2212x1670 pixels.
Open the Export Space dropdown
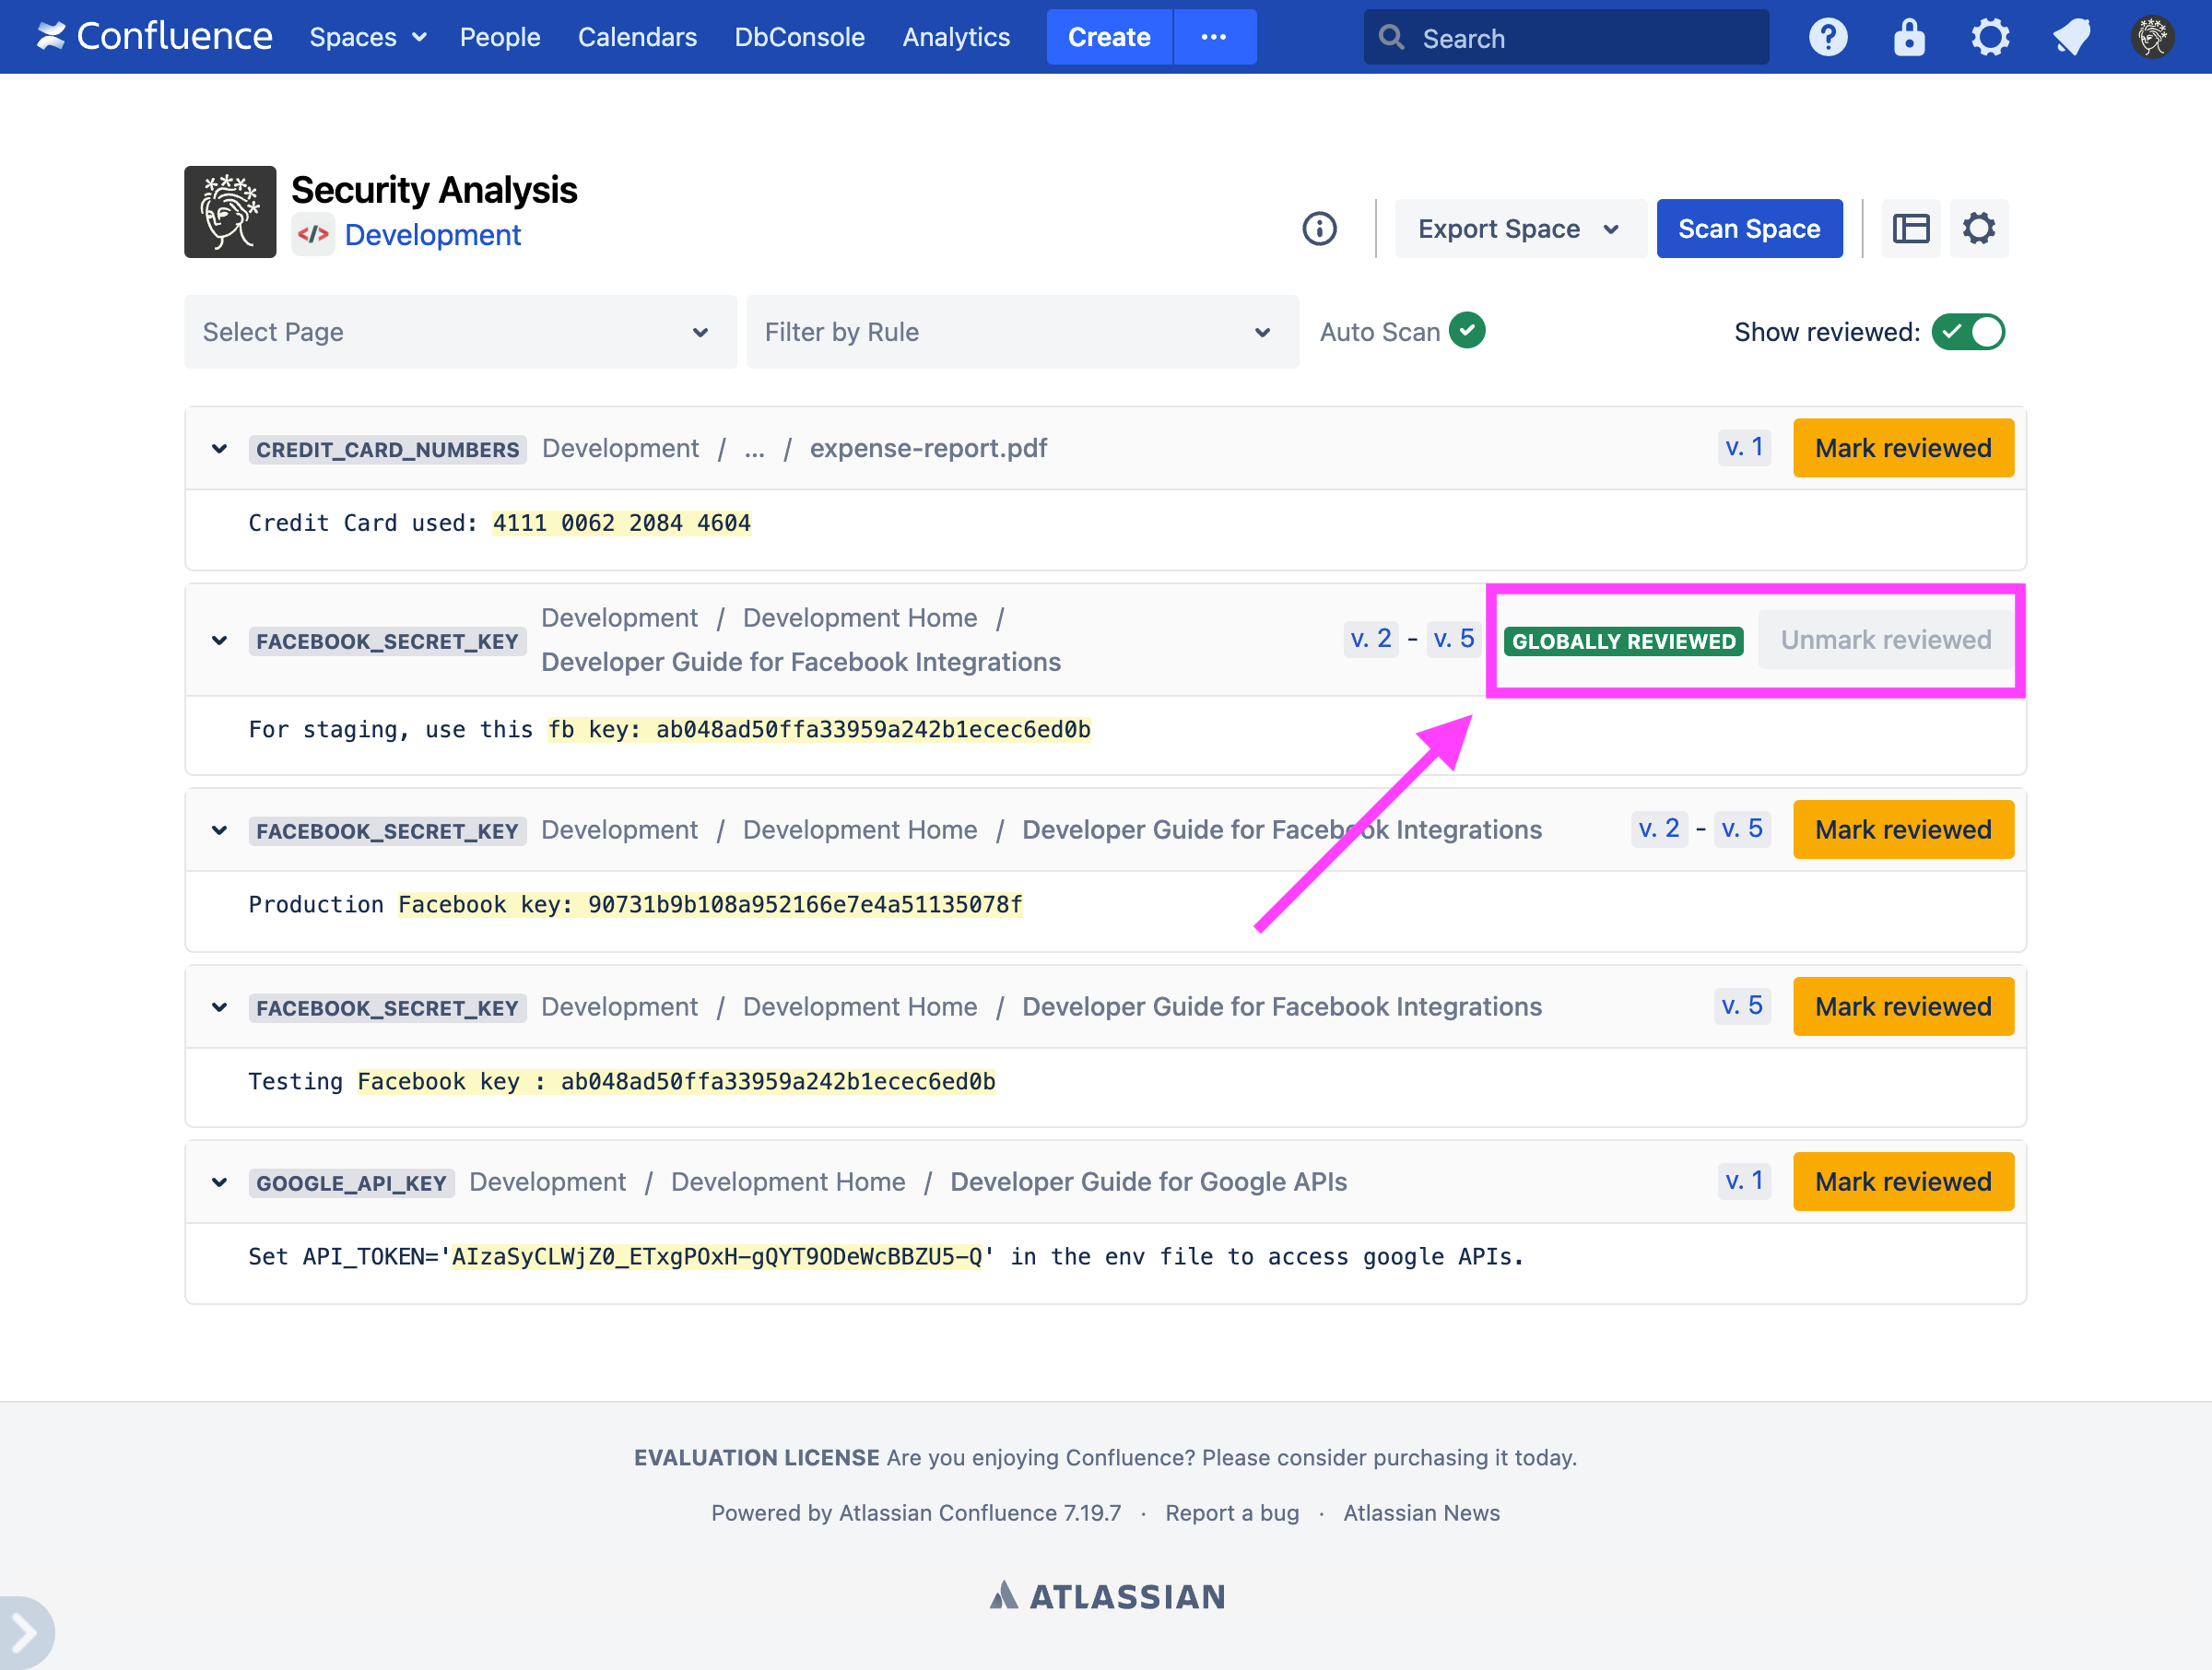pyautogui.click(x=1518, y=229)
